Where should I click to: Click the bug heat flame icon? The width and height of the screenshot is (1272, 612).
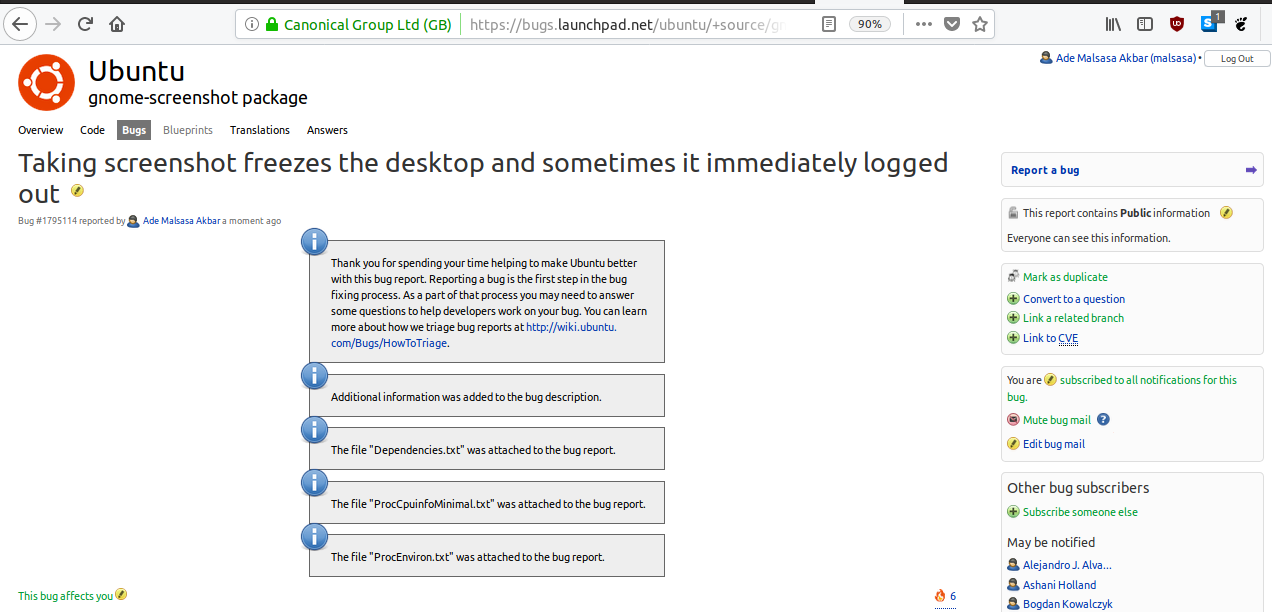click(940, 596)
